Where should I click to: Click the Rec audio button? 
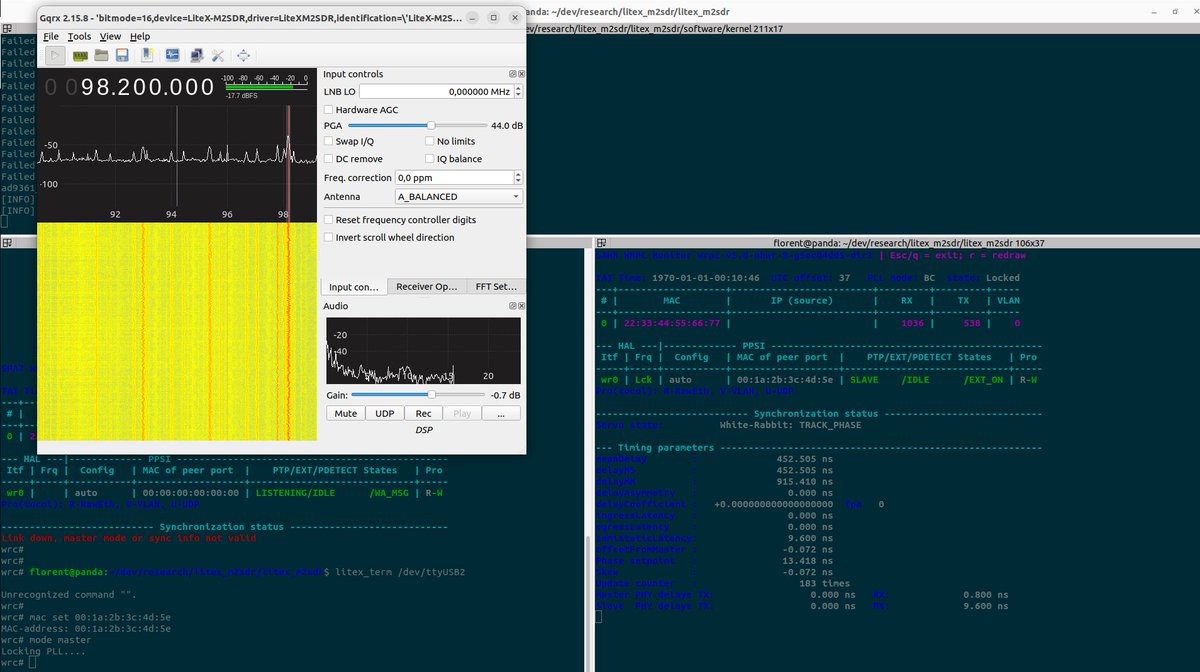pyautogui.click(x=423, y=413)
